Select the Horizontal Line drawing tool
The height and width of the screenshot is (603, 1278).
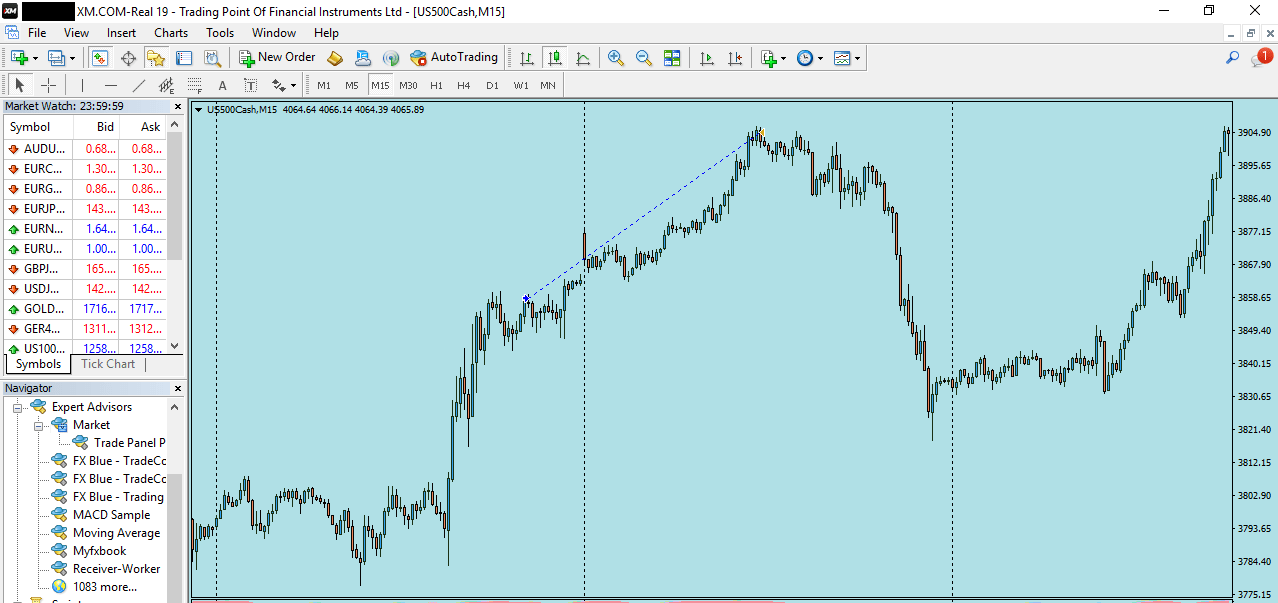pyautogui.click(x=111, y=85)
